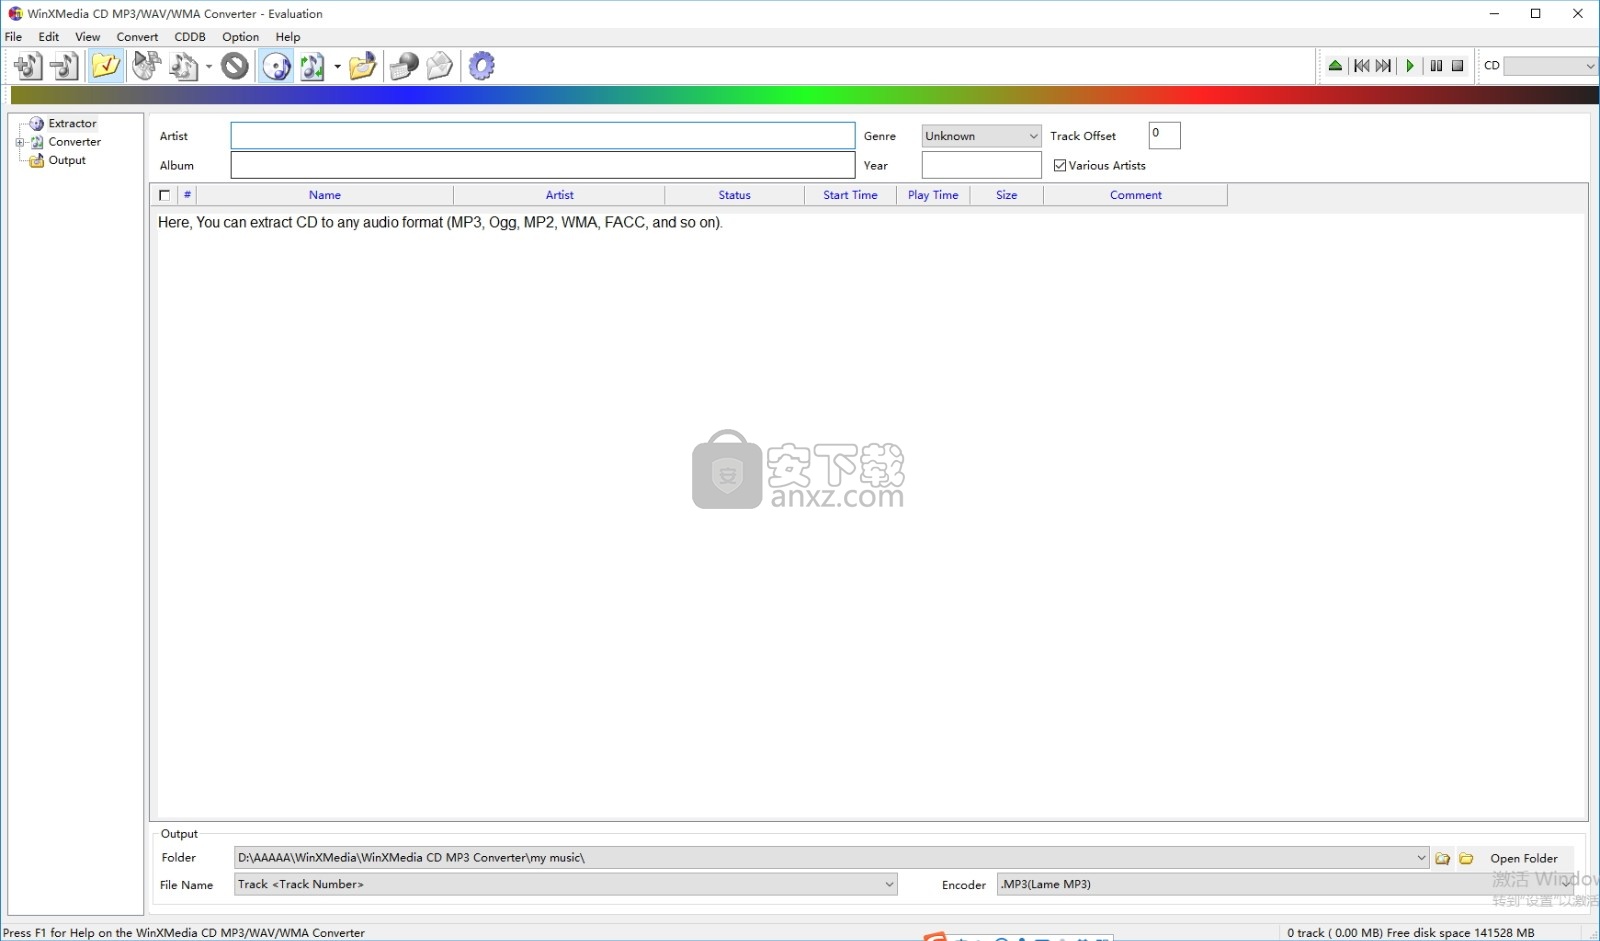Select the CD extractor disc icon
Screen dimensions: 1600x941
[x=276, y=66]
